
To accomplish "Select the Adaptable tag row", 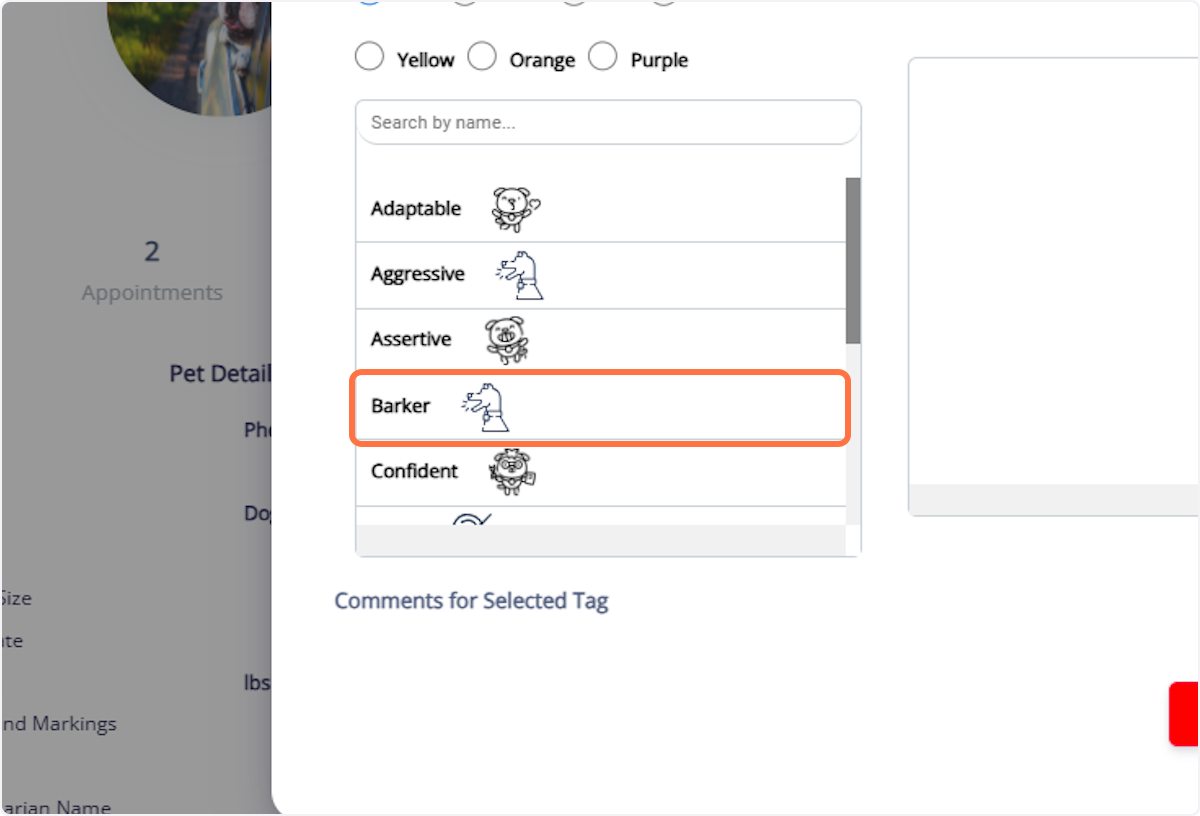I will click(x=599, y=207).
